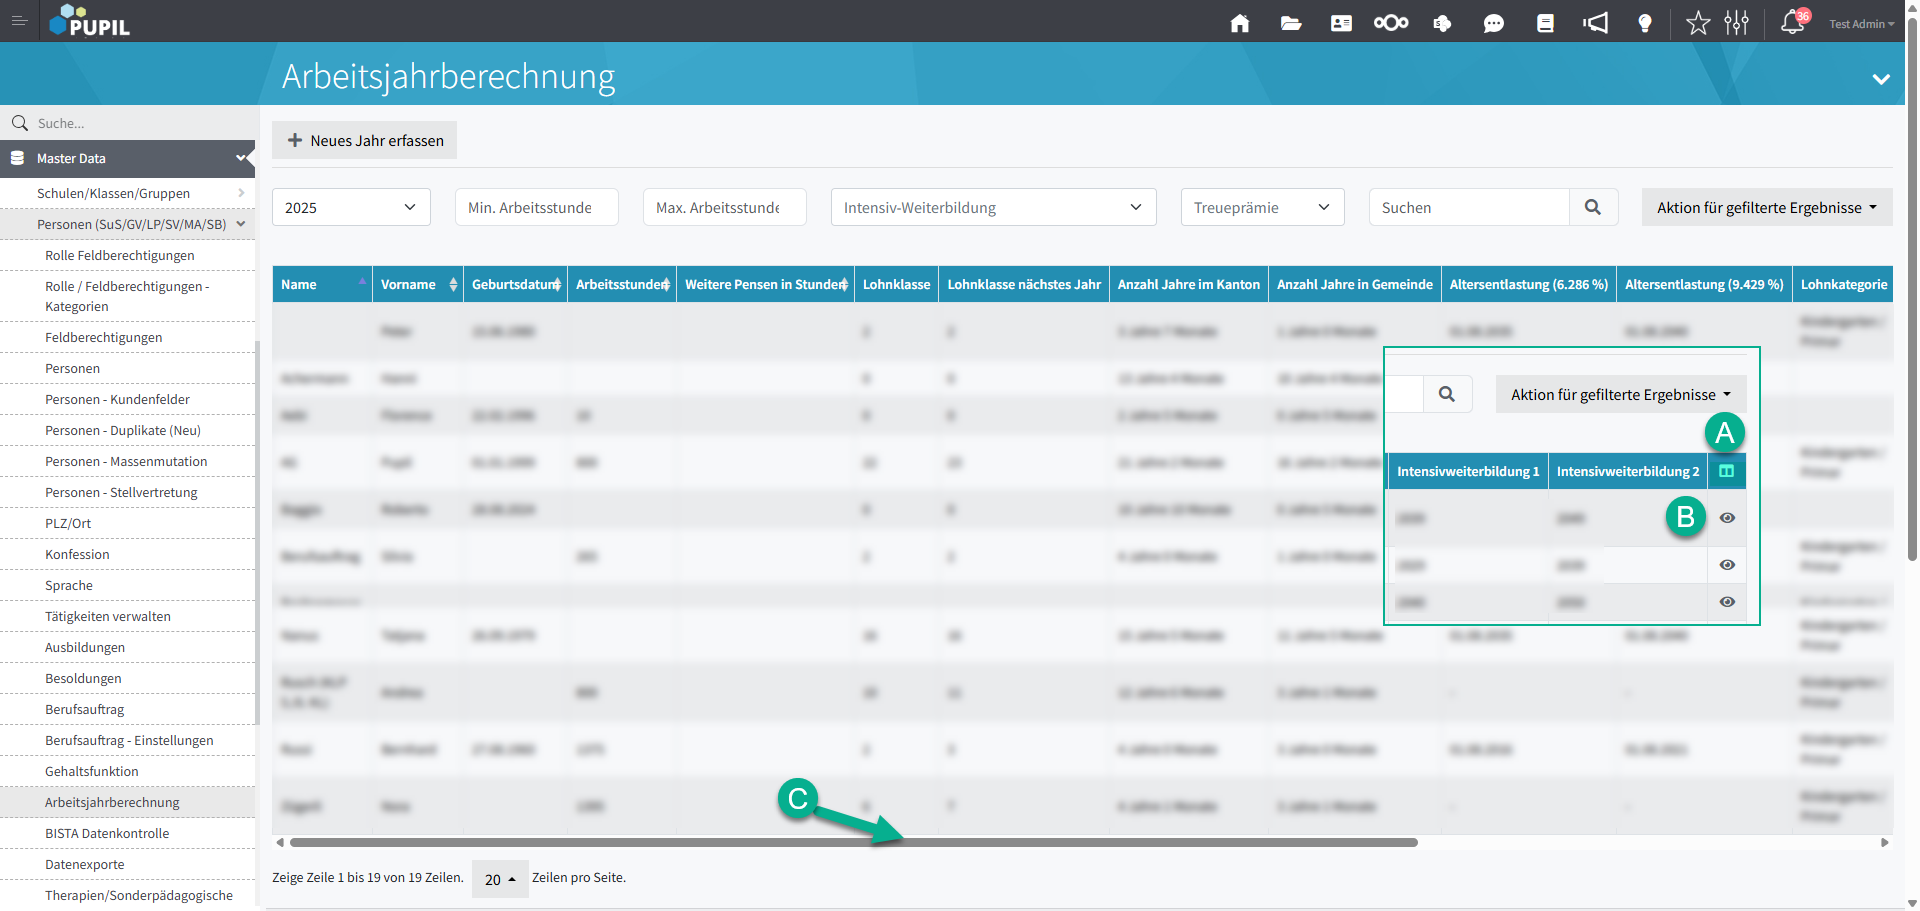1920x911 pixels.
Task: Open the piggy bank icon in the top bar
Action: pos(1442,23)
